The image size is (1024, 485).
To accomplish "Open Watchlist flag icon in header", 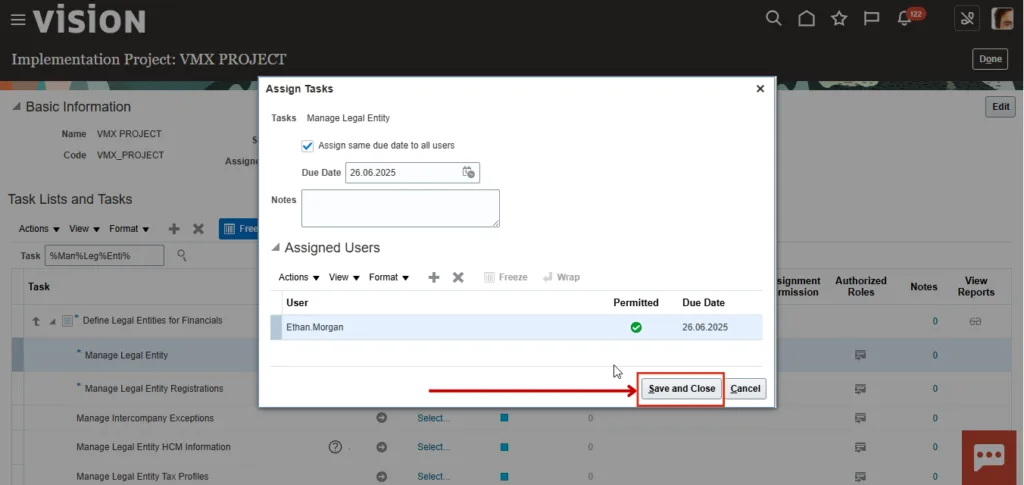I will pyautogui.click(x=871, y=18).
